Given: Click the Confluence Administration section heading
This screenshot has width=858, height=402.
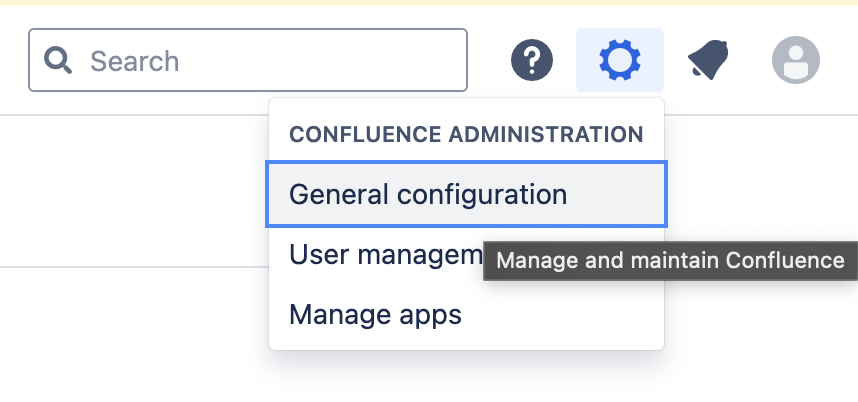Looking at the screenshot, I should tap(466, 135).
